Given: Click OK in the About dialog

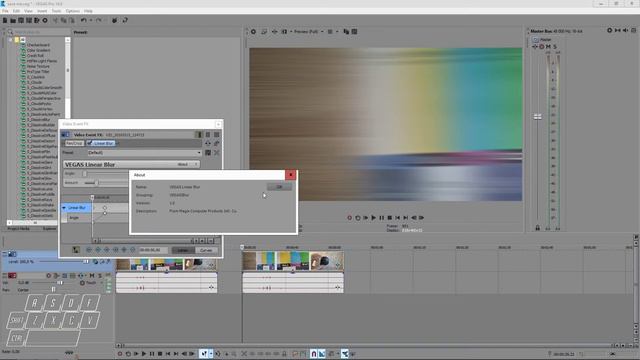Looking at the screenshot, I should [279, 187].
